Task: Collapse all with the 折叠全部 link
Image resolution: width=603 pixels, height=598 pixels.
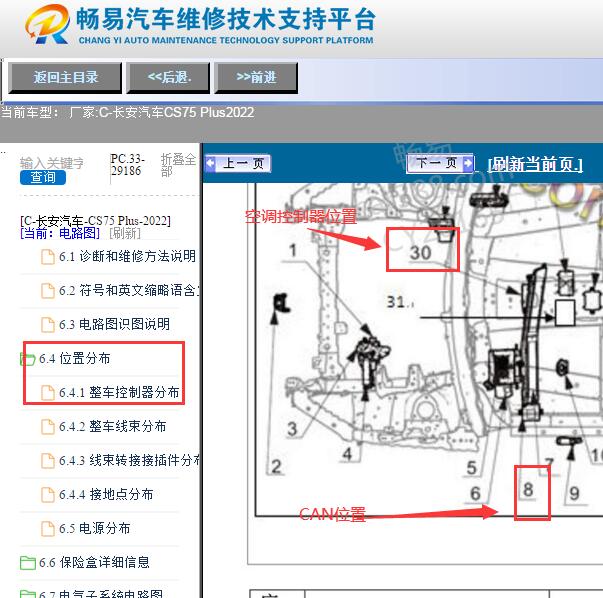Action: pyautogui.click(x=178, y=165)
